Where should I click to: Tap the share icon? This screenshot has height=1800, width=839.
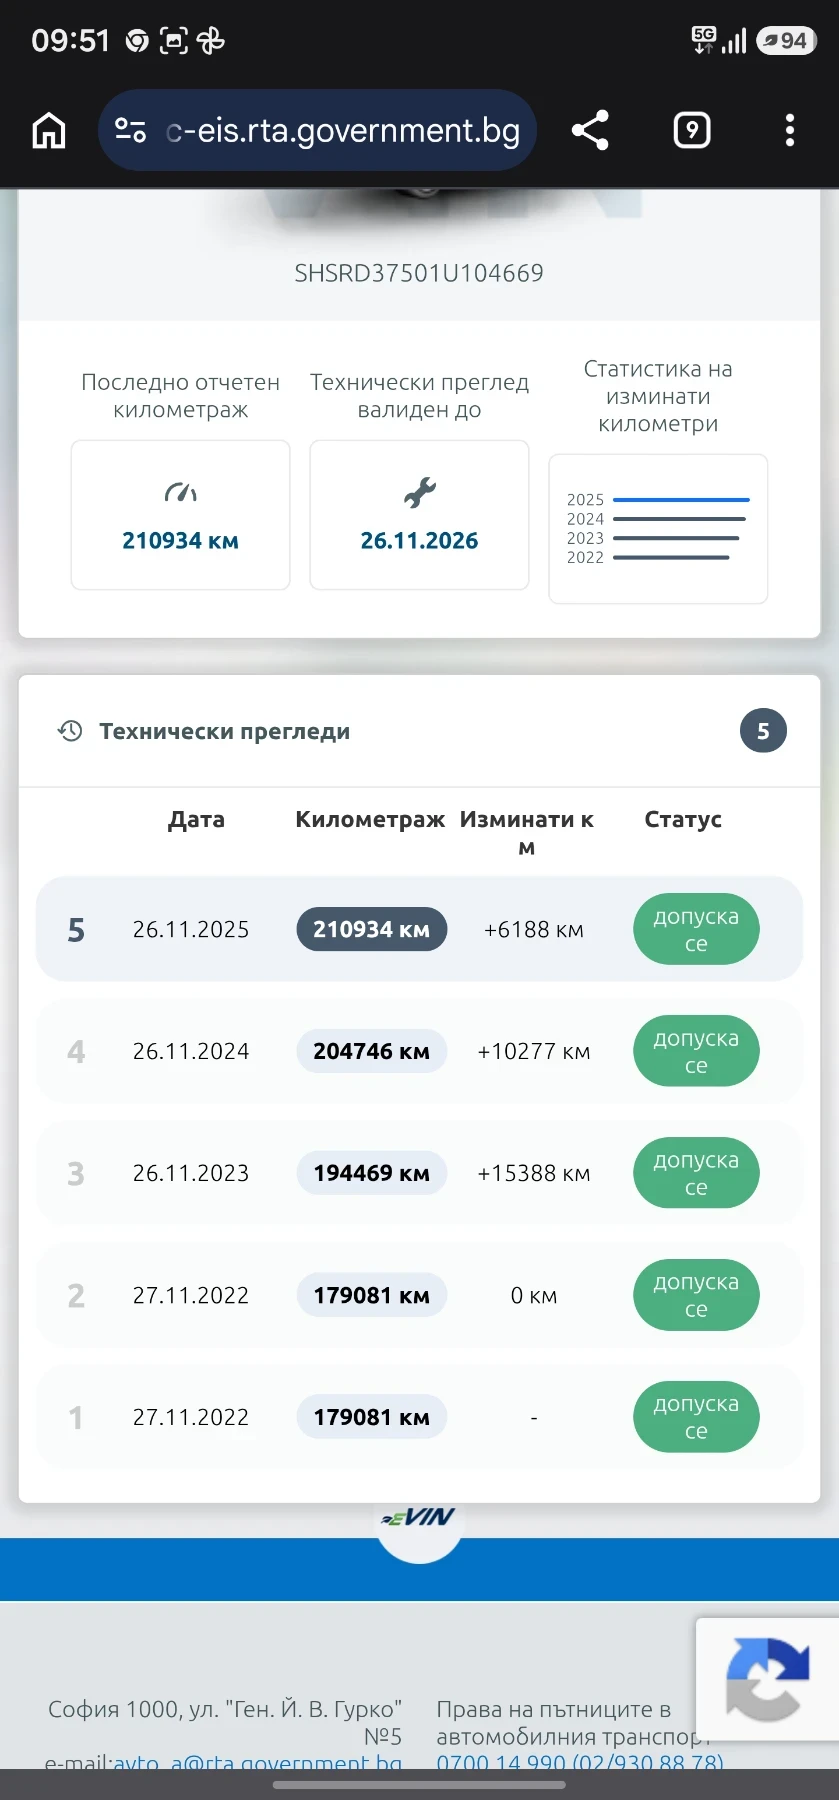(590, 130)
